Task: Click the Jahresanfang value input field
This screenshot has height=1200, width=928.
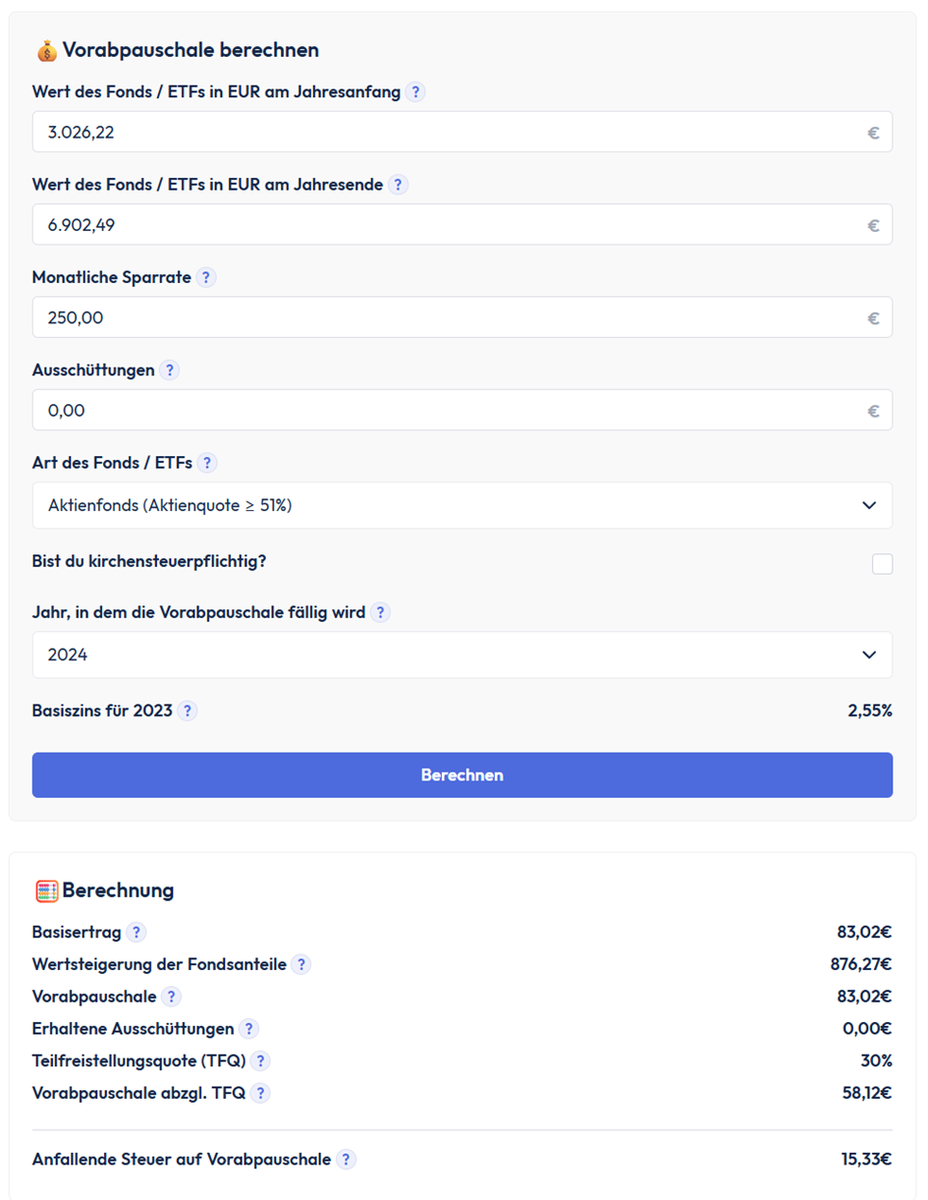Action: (x=450, y=132)
